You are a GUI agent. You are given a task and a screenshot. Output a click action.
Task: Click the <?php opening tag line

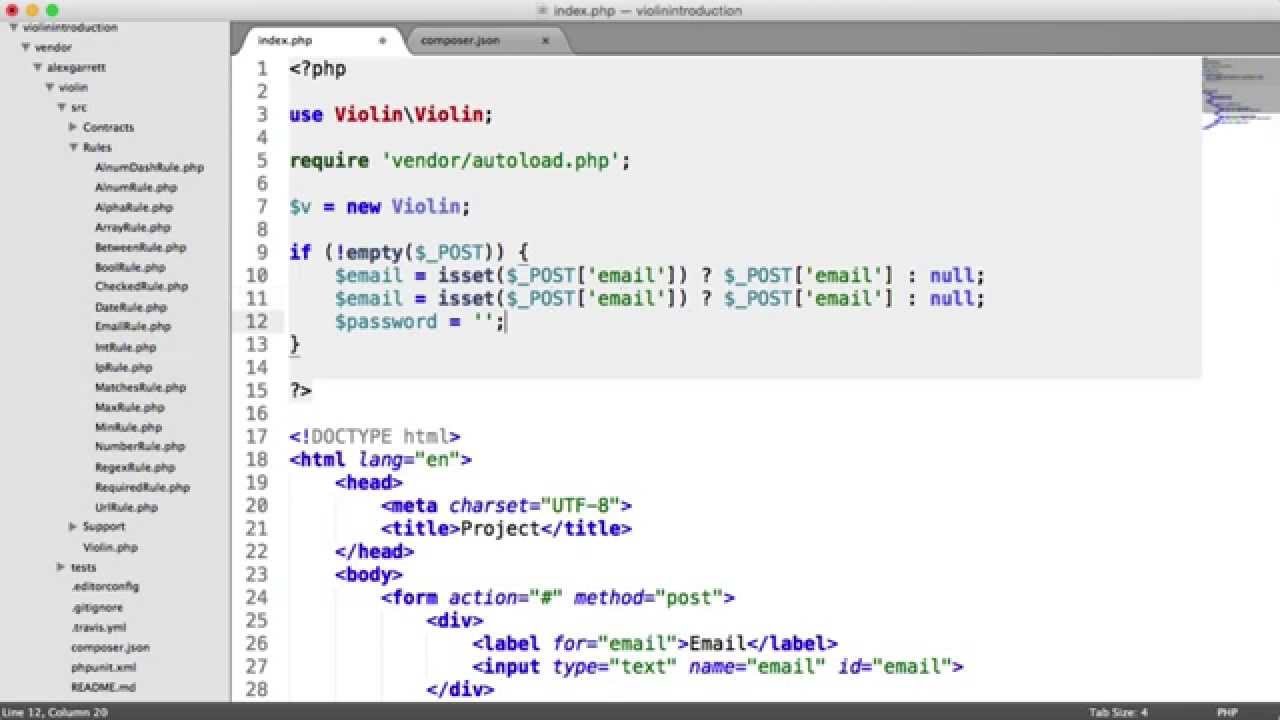point(318,68)
